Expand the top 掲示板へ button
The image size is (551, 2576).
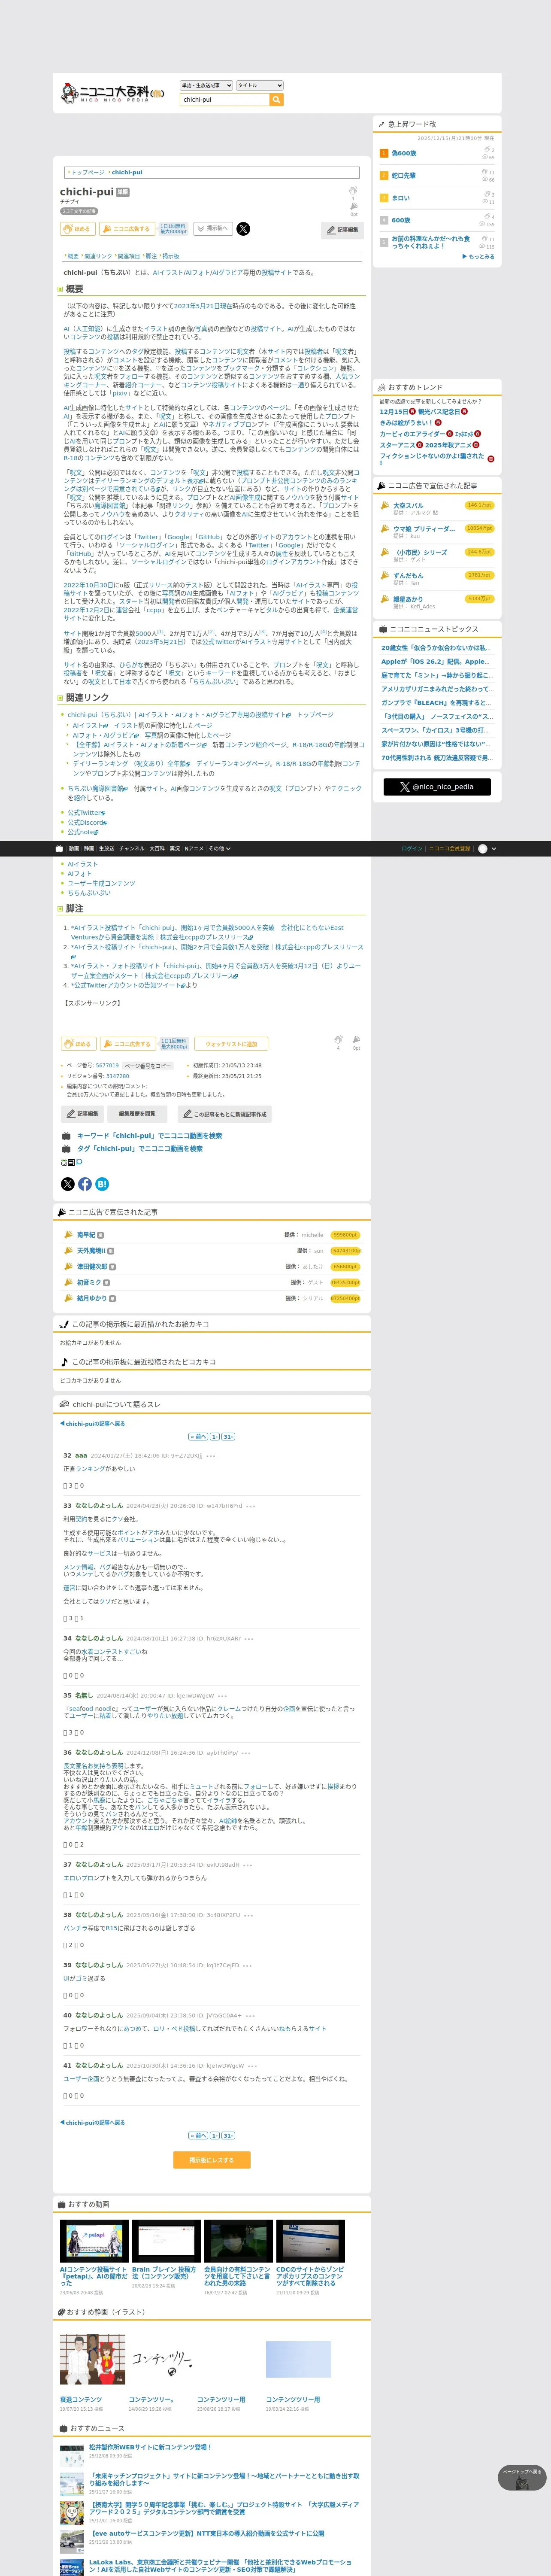(213, 229)
